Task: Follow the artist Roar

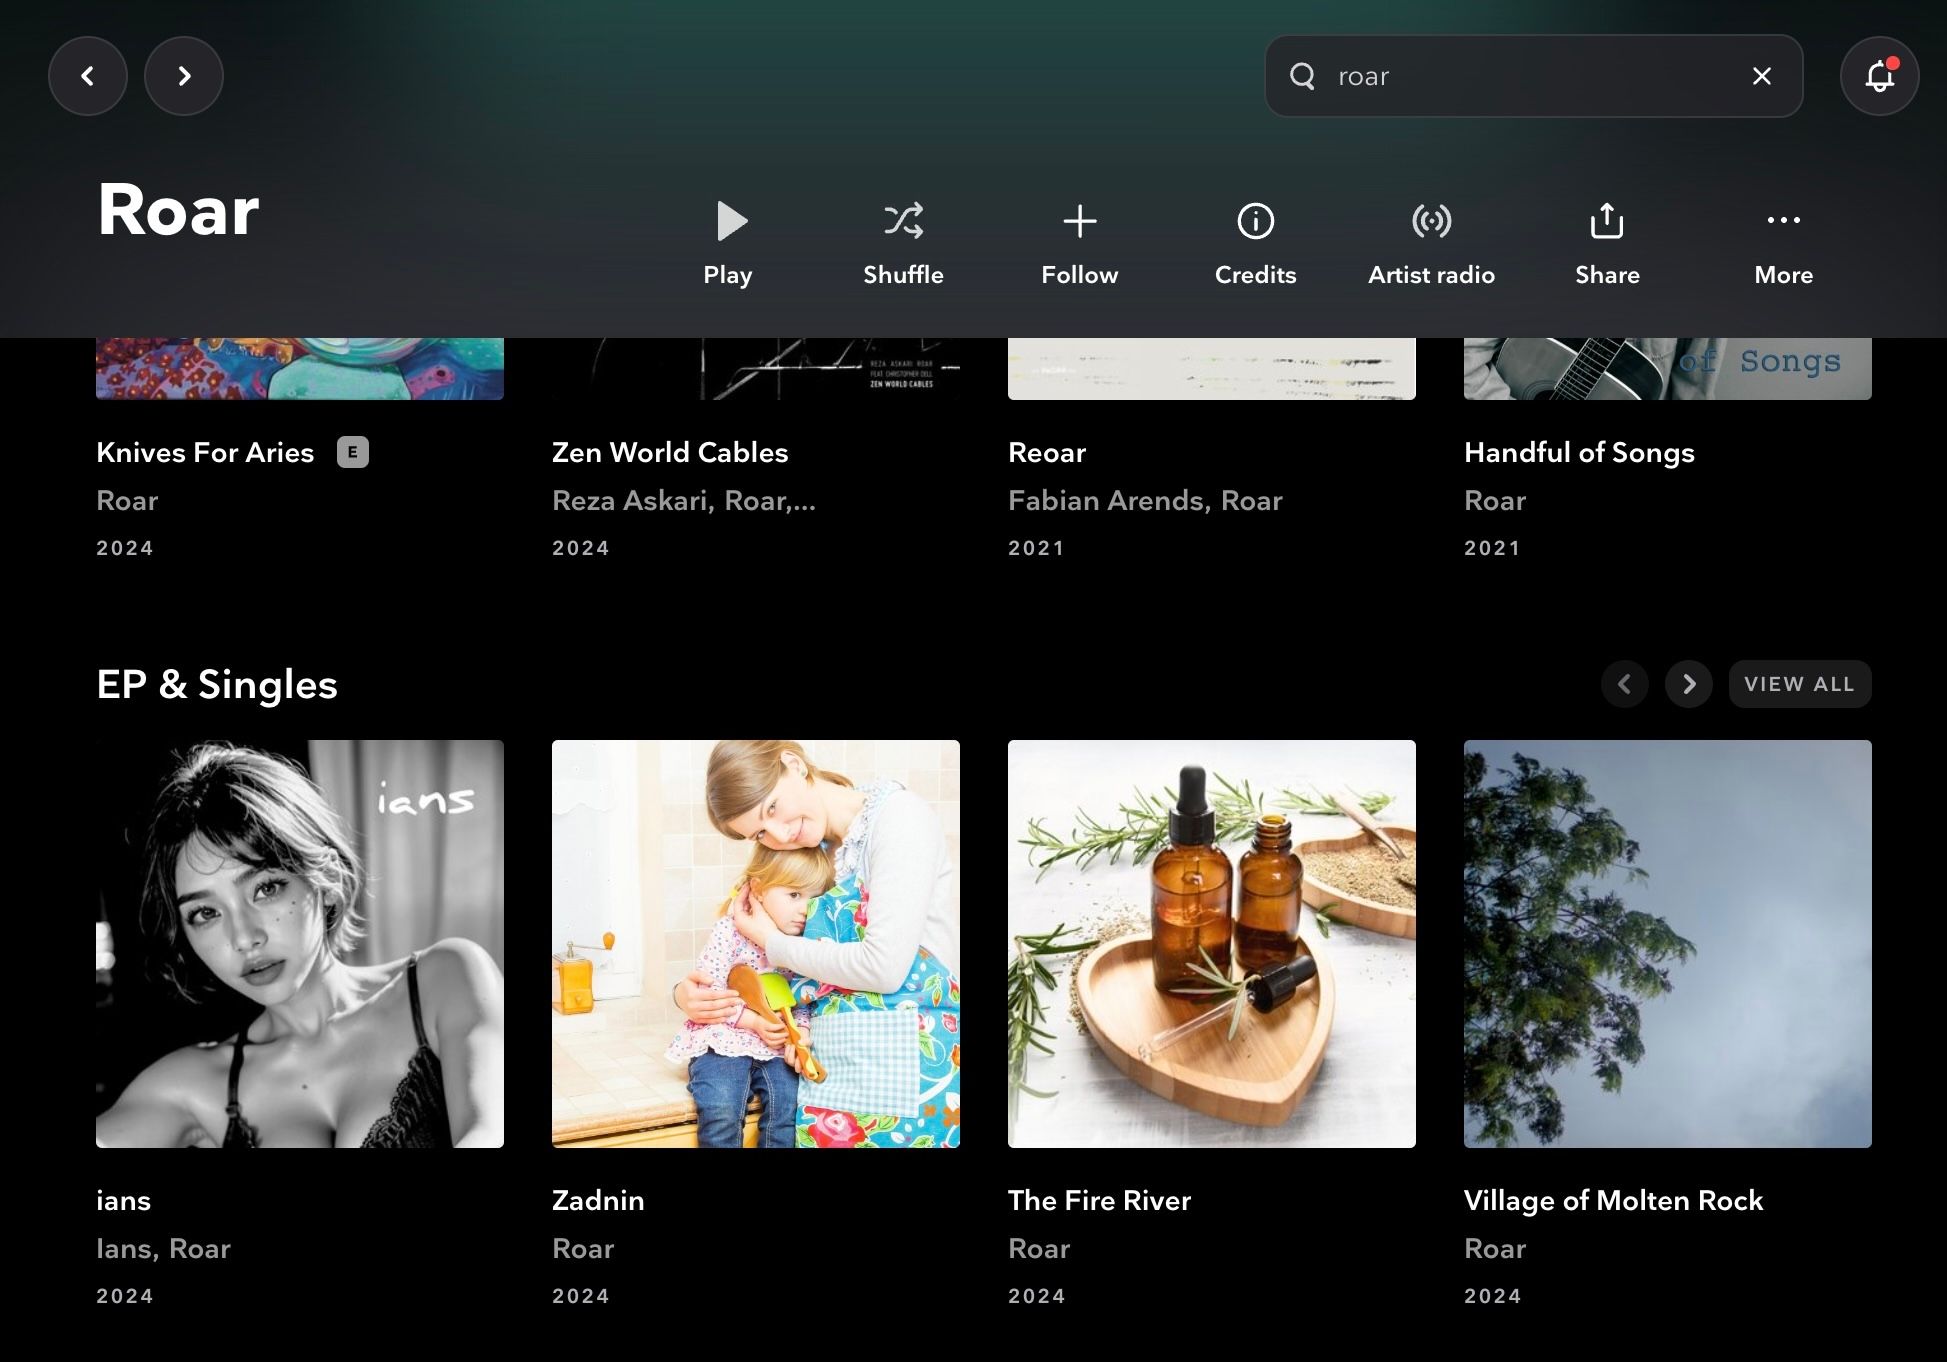Action: [x=1080, y=244]
